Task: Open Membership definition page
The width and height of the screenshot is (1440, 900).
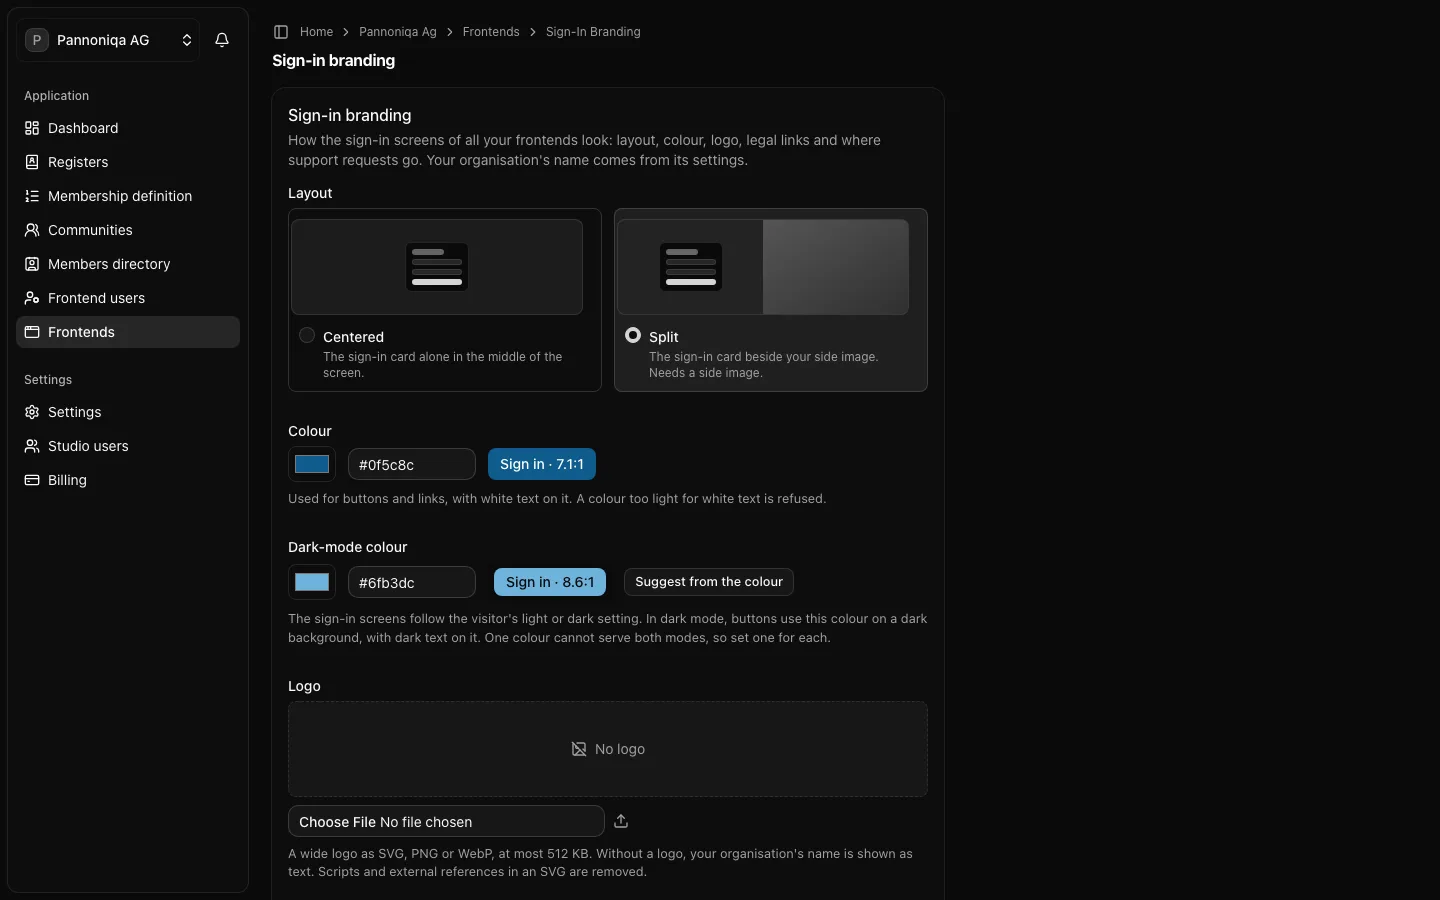Action: pyautogui.click(x=128, y=196)
